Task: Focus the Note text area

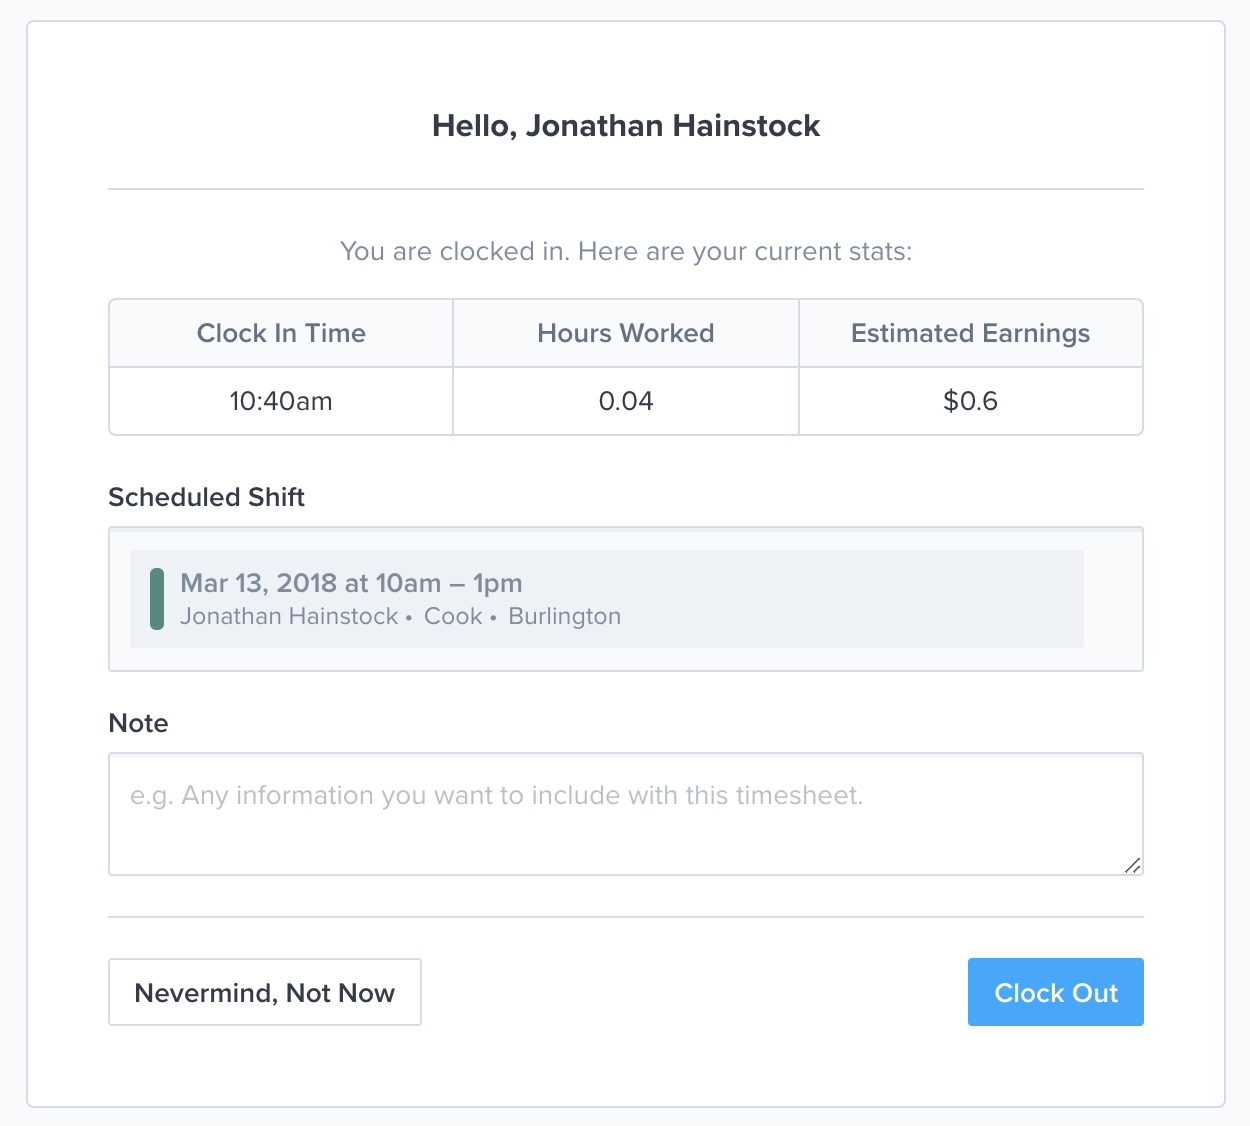Action: [x=626, y=814]
